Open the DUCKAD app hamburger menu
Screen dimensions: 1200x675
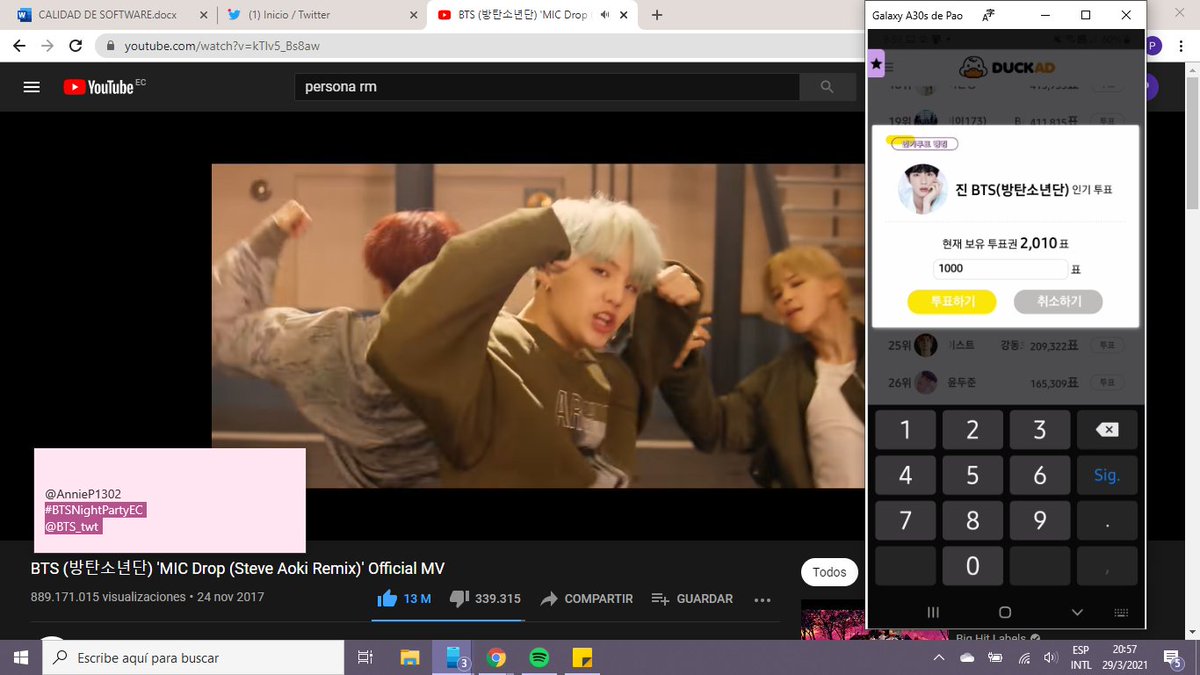[889, 67]
